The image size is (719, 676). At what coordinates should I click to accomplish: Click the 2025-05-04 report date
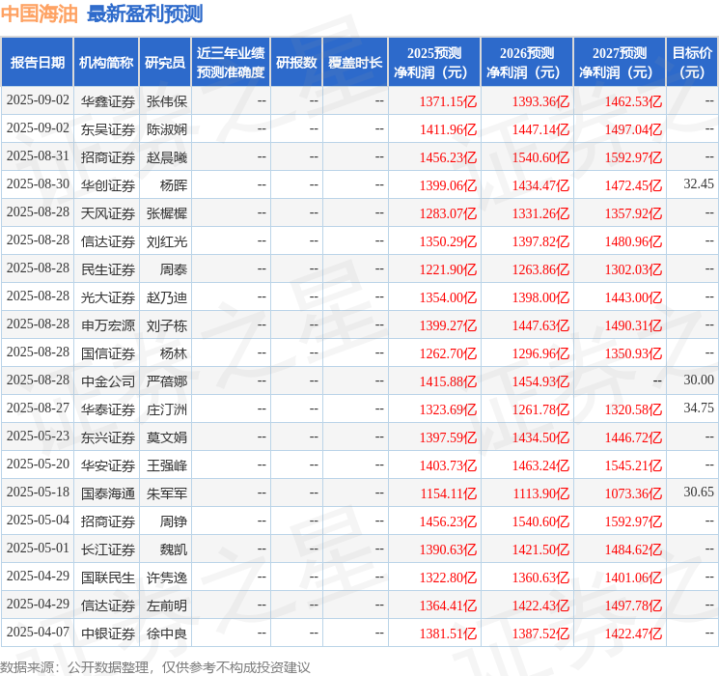38,520
